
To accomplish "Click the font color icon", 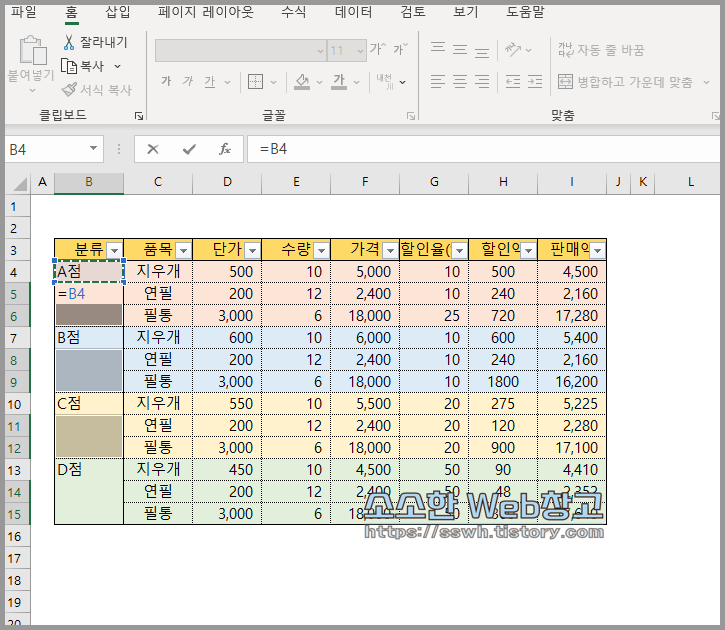I will 339,82.
